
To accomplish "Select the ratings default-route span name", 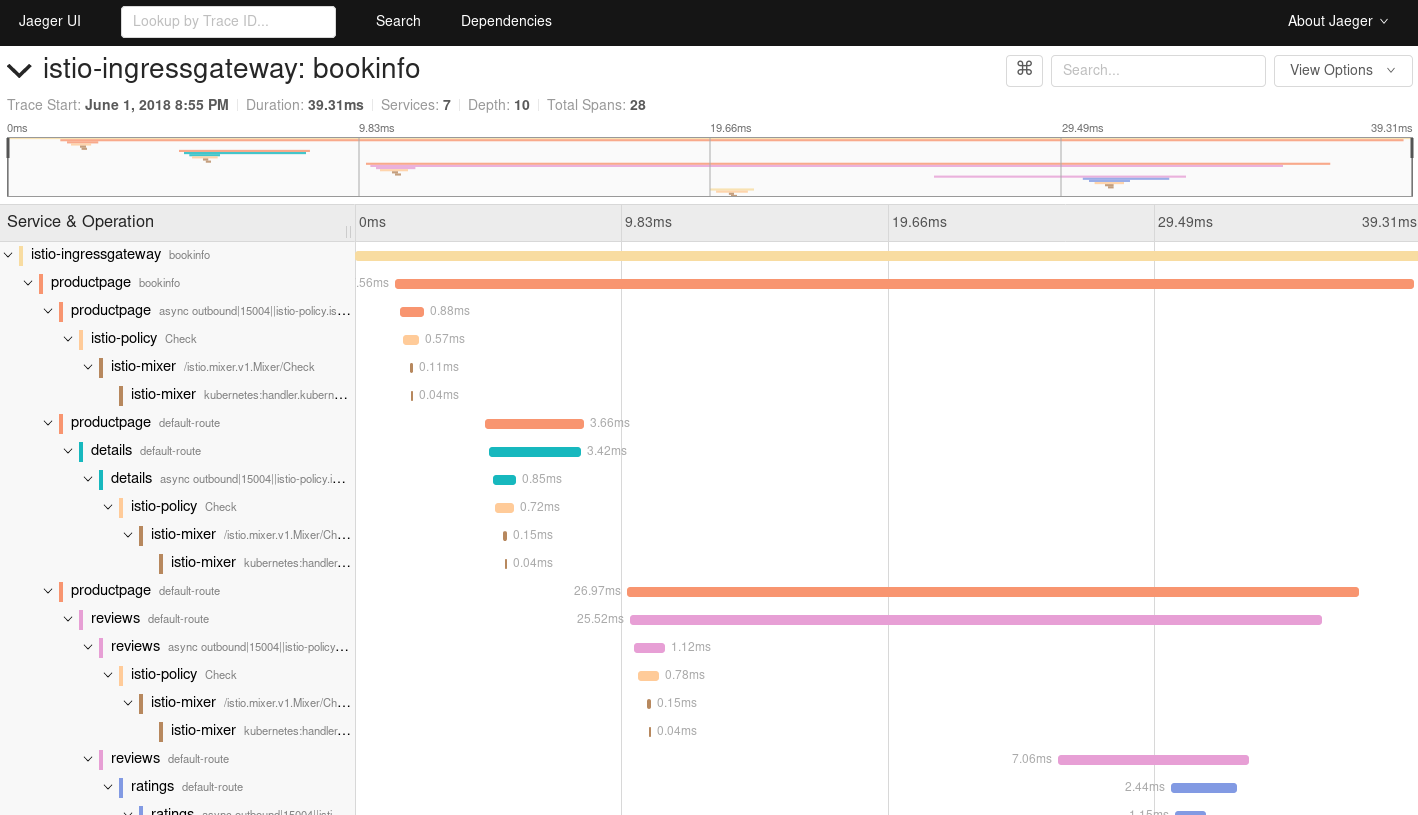I will click(x=152, y=787).
